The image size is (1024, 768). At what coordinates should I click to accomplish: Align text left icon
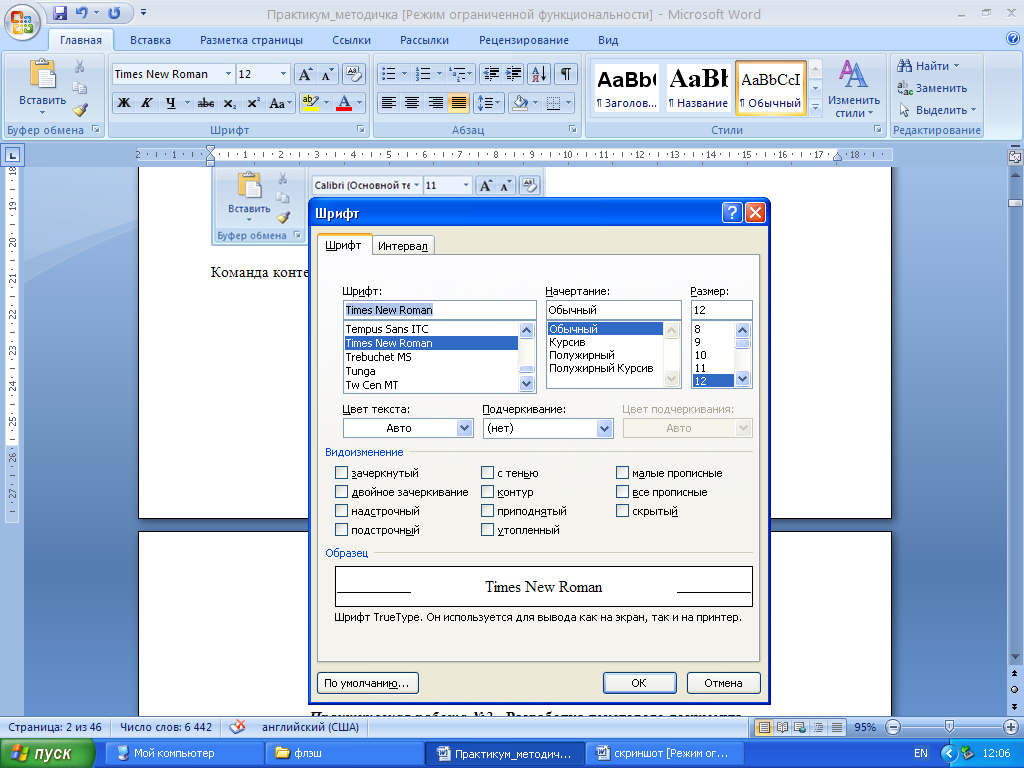point(389,103)
